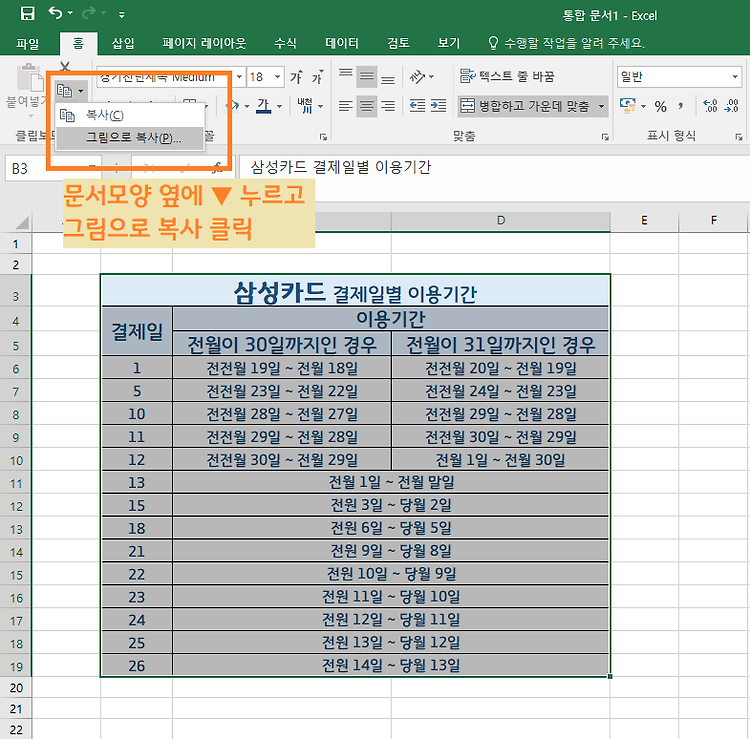Open the font size 18 dropdown
Viewport: 750px width, 739px height.
pyautogui.click(x=277, y=77)
